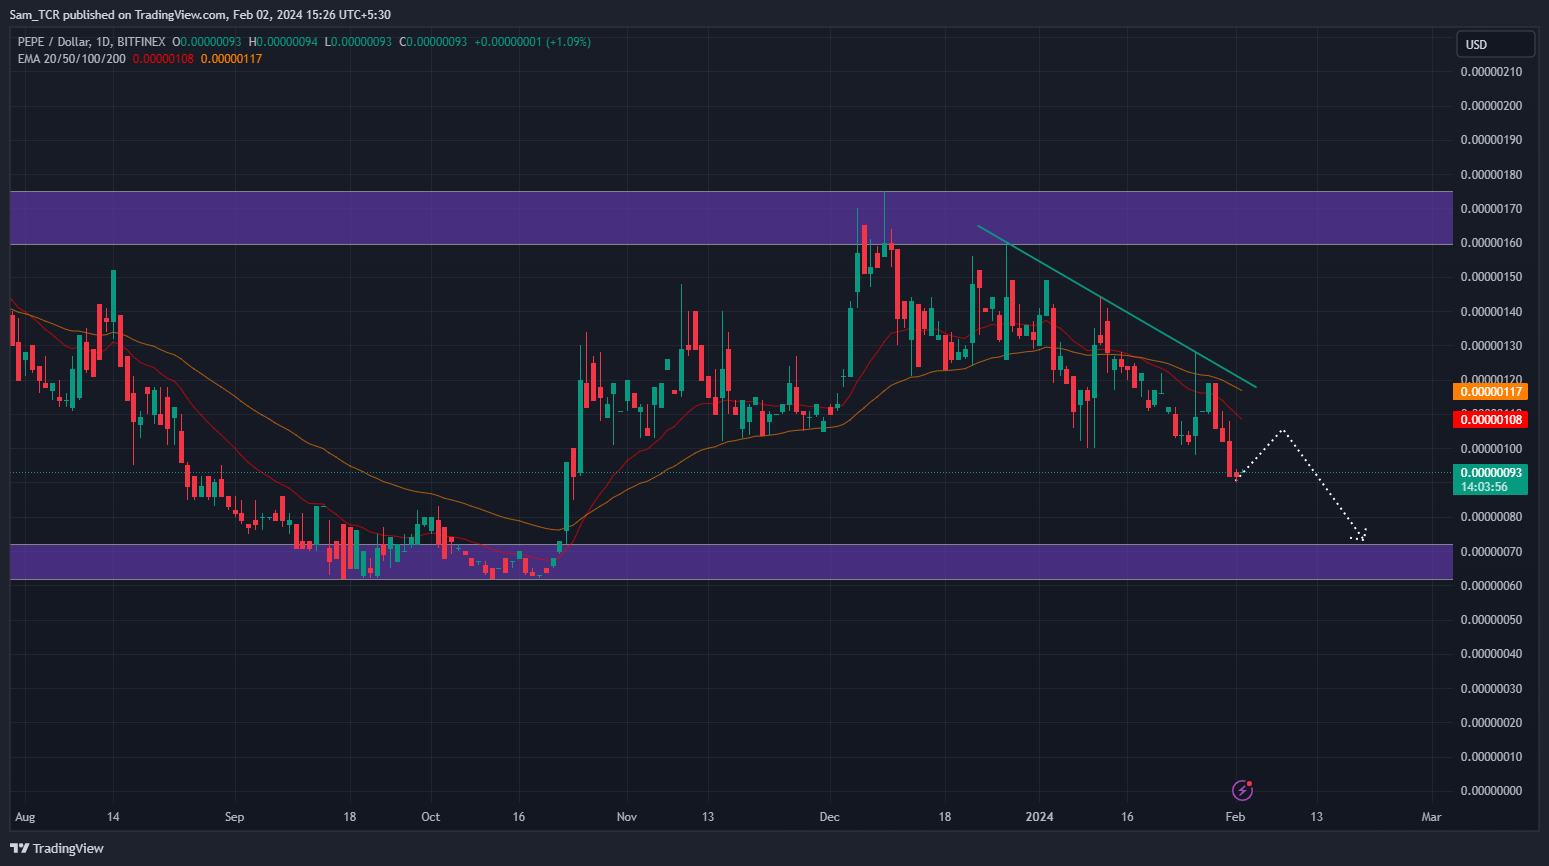Click the orange 0.00000117 price tag on the axis

pyautogui.click(x=1490, y=392)
